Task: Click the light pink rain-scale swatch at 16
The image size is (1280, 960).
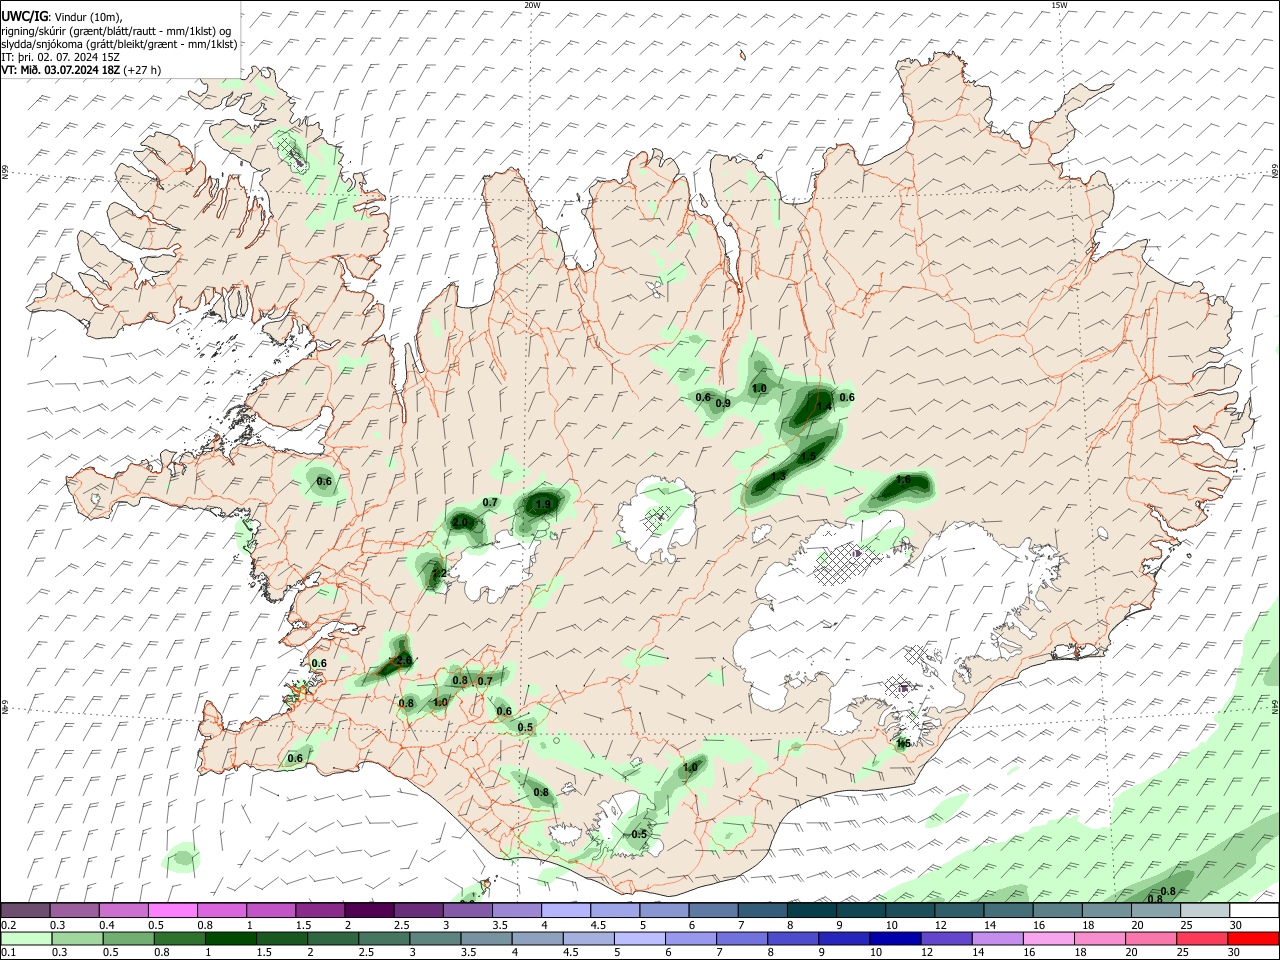Action: click(1049, 938)
